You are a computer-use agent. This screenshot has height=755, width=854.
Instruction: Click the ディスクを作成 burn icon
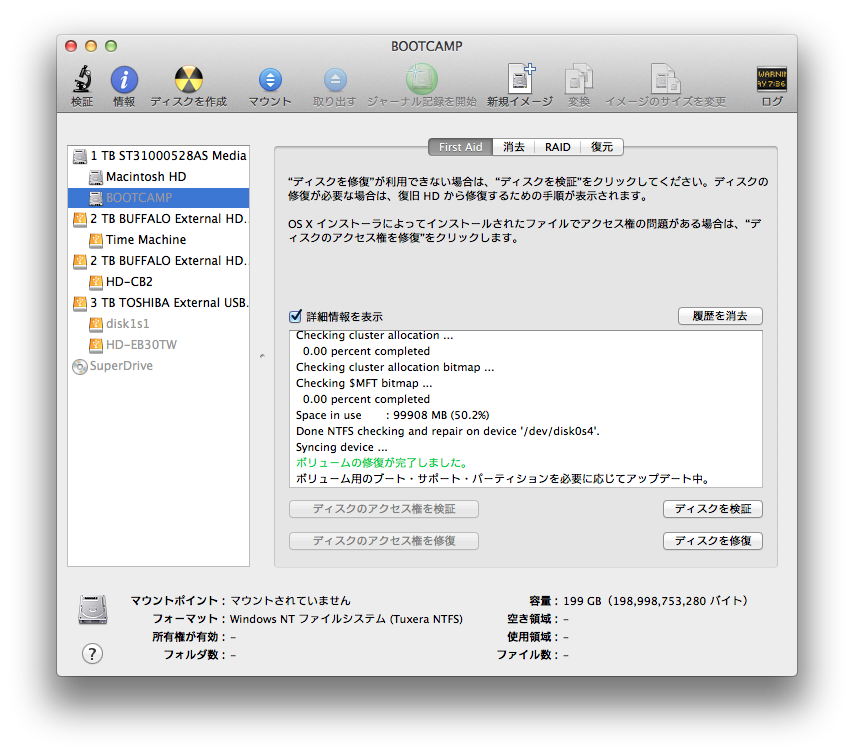click(188, 80)
